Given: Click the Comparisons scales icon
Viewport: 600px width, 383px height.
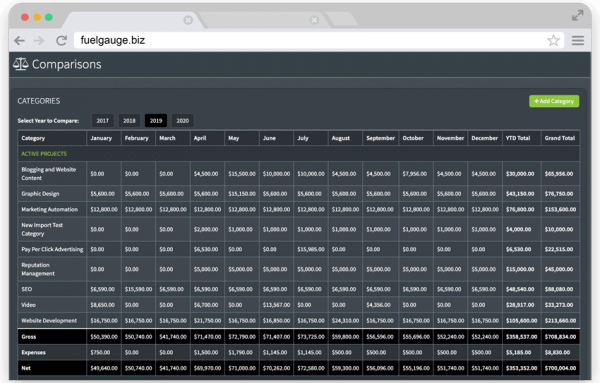Looking at the screenshot, I should click(21, 64).
